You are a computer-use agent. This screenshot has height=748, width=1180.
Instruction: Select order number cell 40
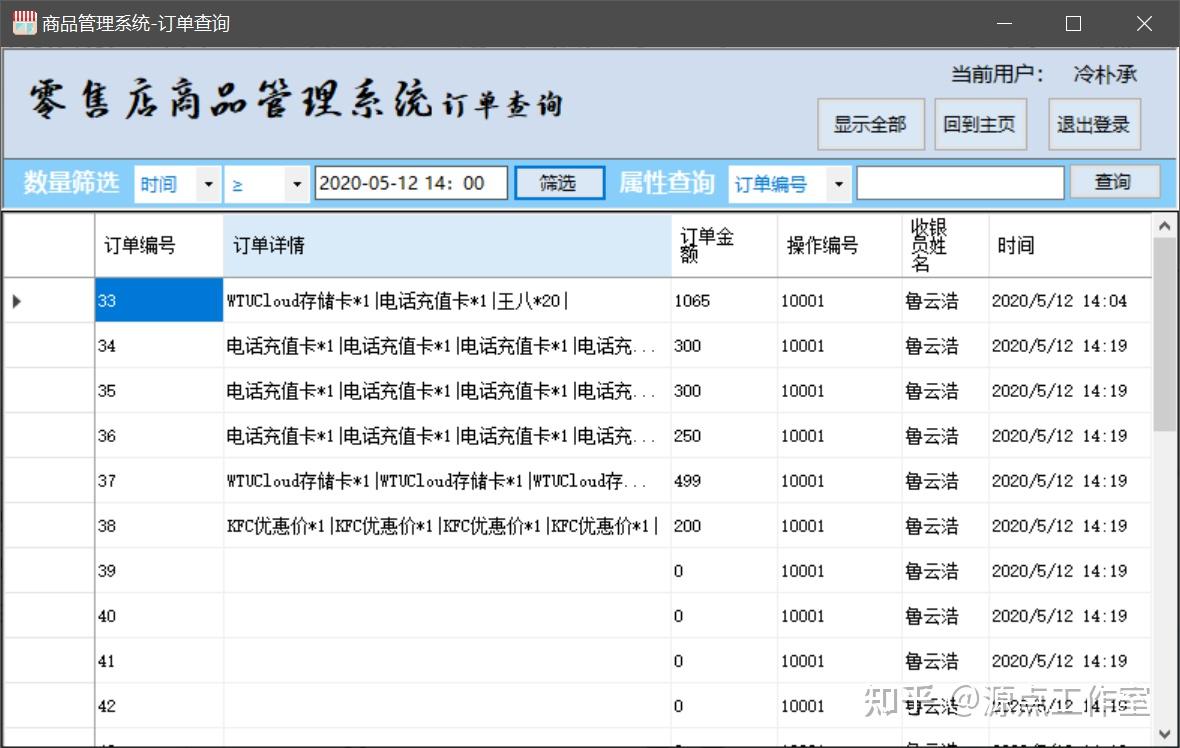click(159, 616)
